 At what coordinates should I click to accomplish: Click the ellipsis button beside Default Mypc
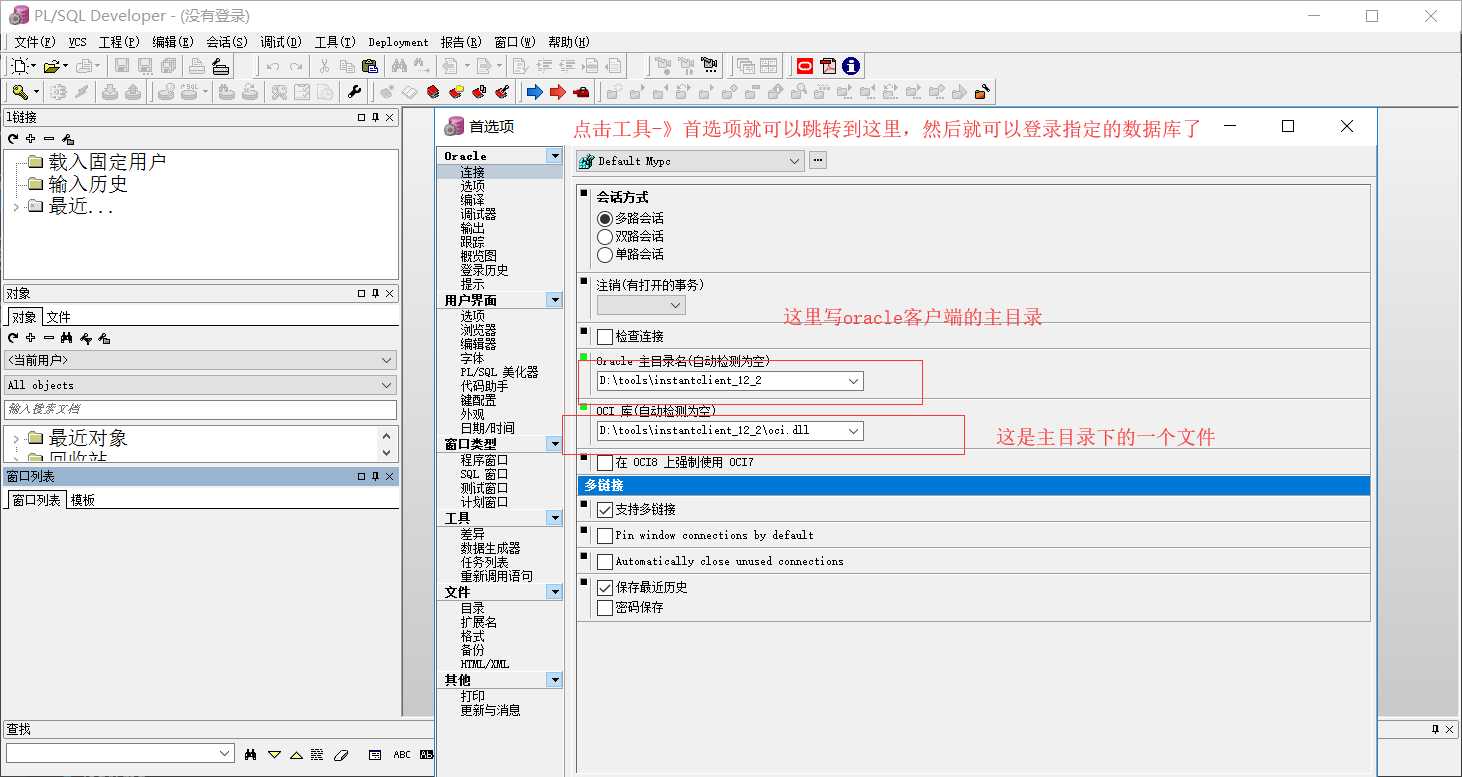[817, 160]
